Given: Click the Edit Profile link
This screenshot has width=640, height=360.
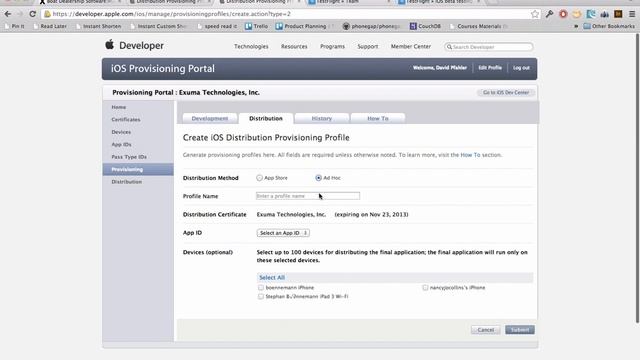Looking at the screenshot, I should point(490,68).
